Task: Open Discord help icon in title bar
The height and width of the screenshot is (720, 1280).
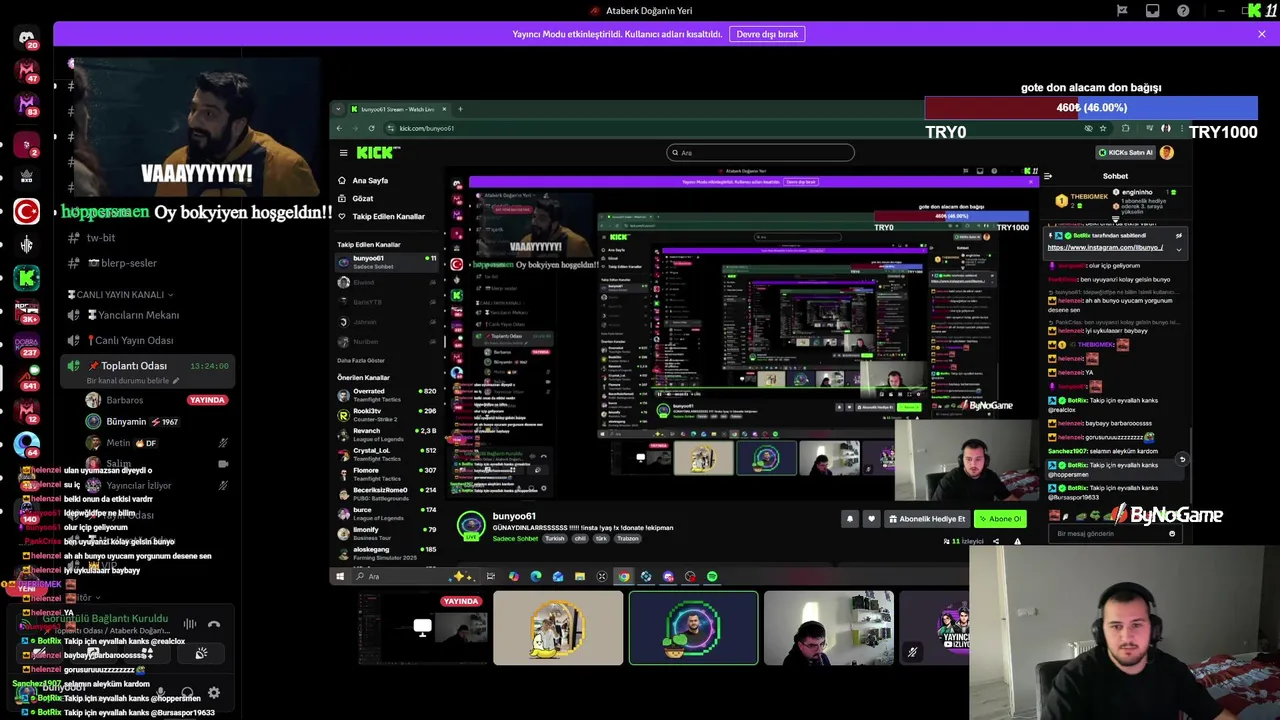Action: (1184, 10)
